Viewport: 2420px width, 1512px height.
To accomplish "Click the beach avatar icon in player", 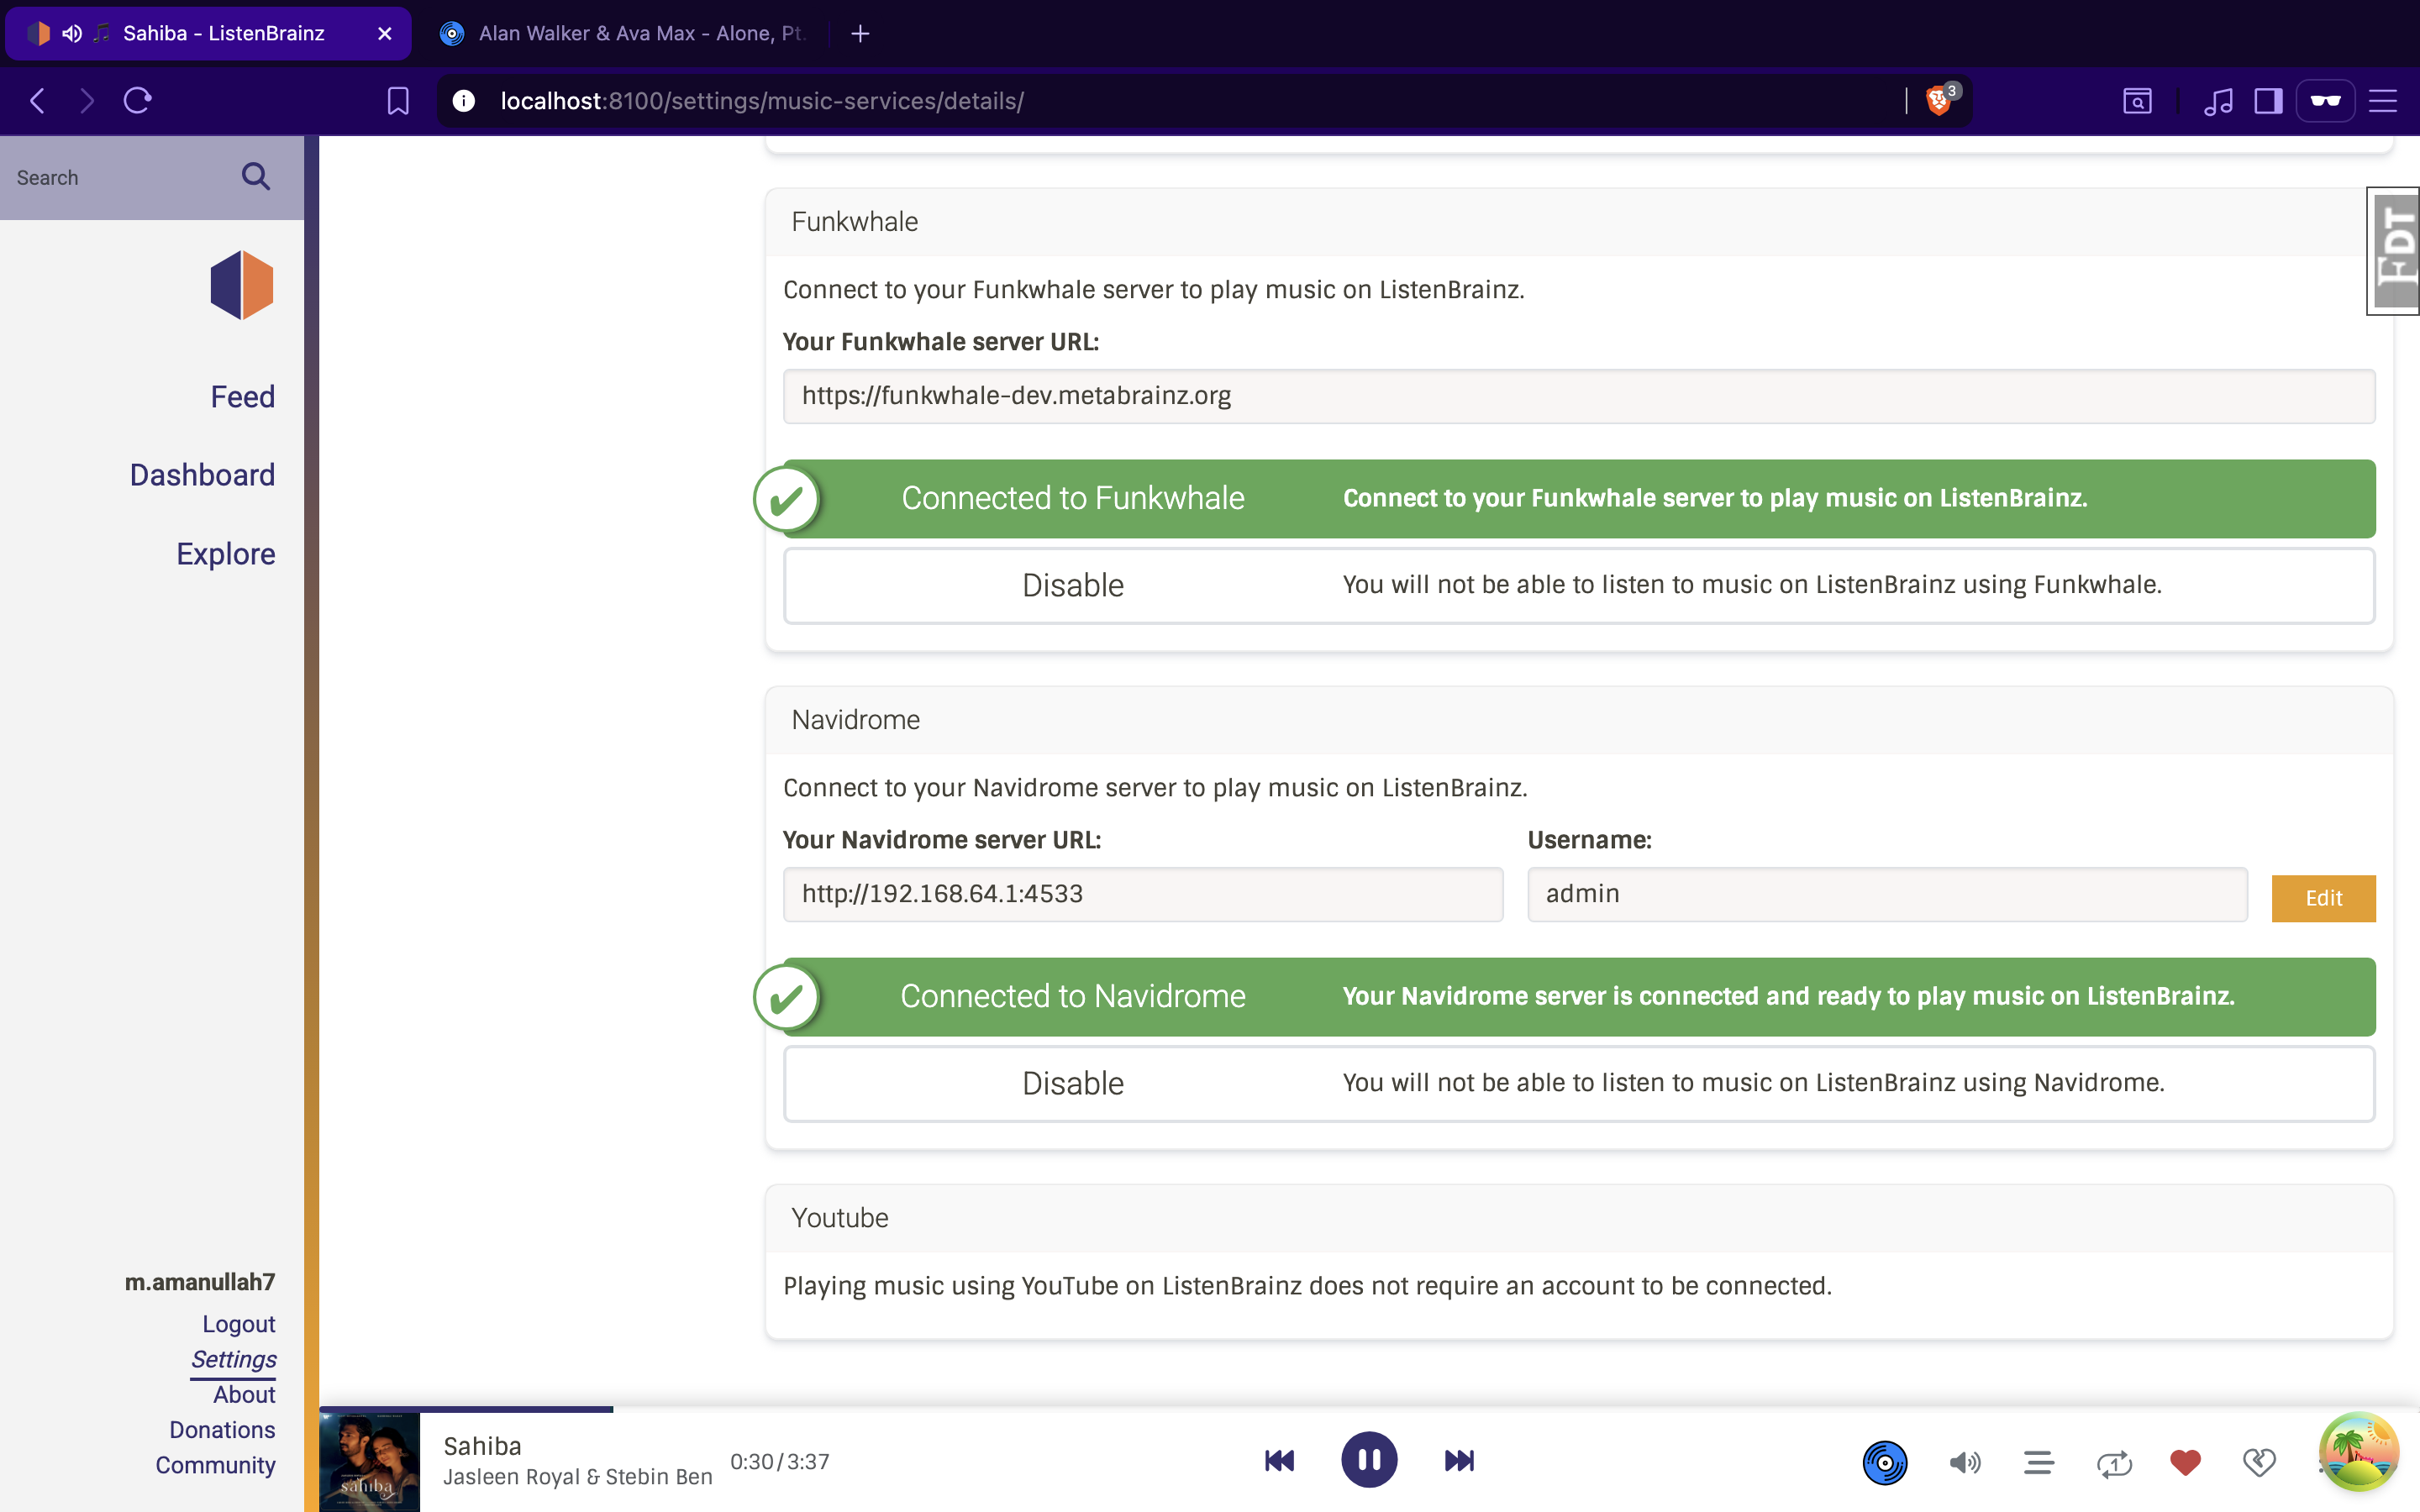I will tap(2359, 1451).
